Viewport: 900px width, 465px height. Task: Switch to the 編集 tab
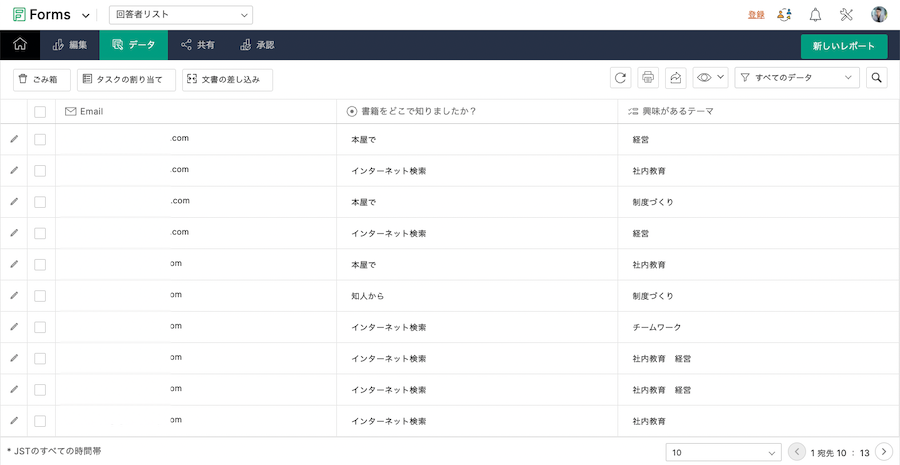click(x=69, y=45)
